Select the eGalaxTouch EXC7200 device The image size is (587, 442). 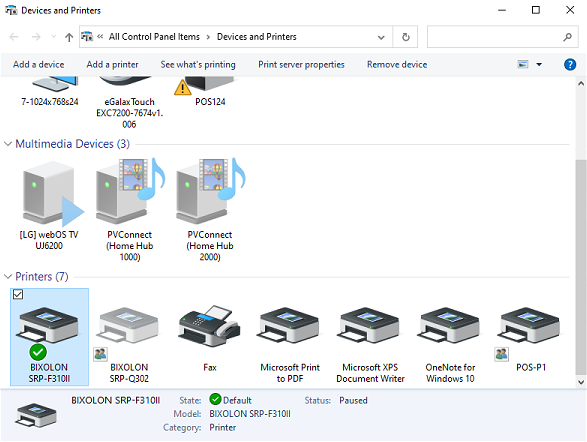click(130, 103)
